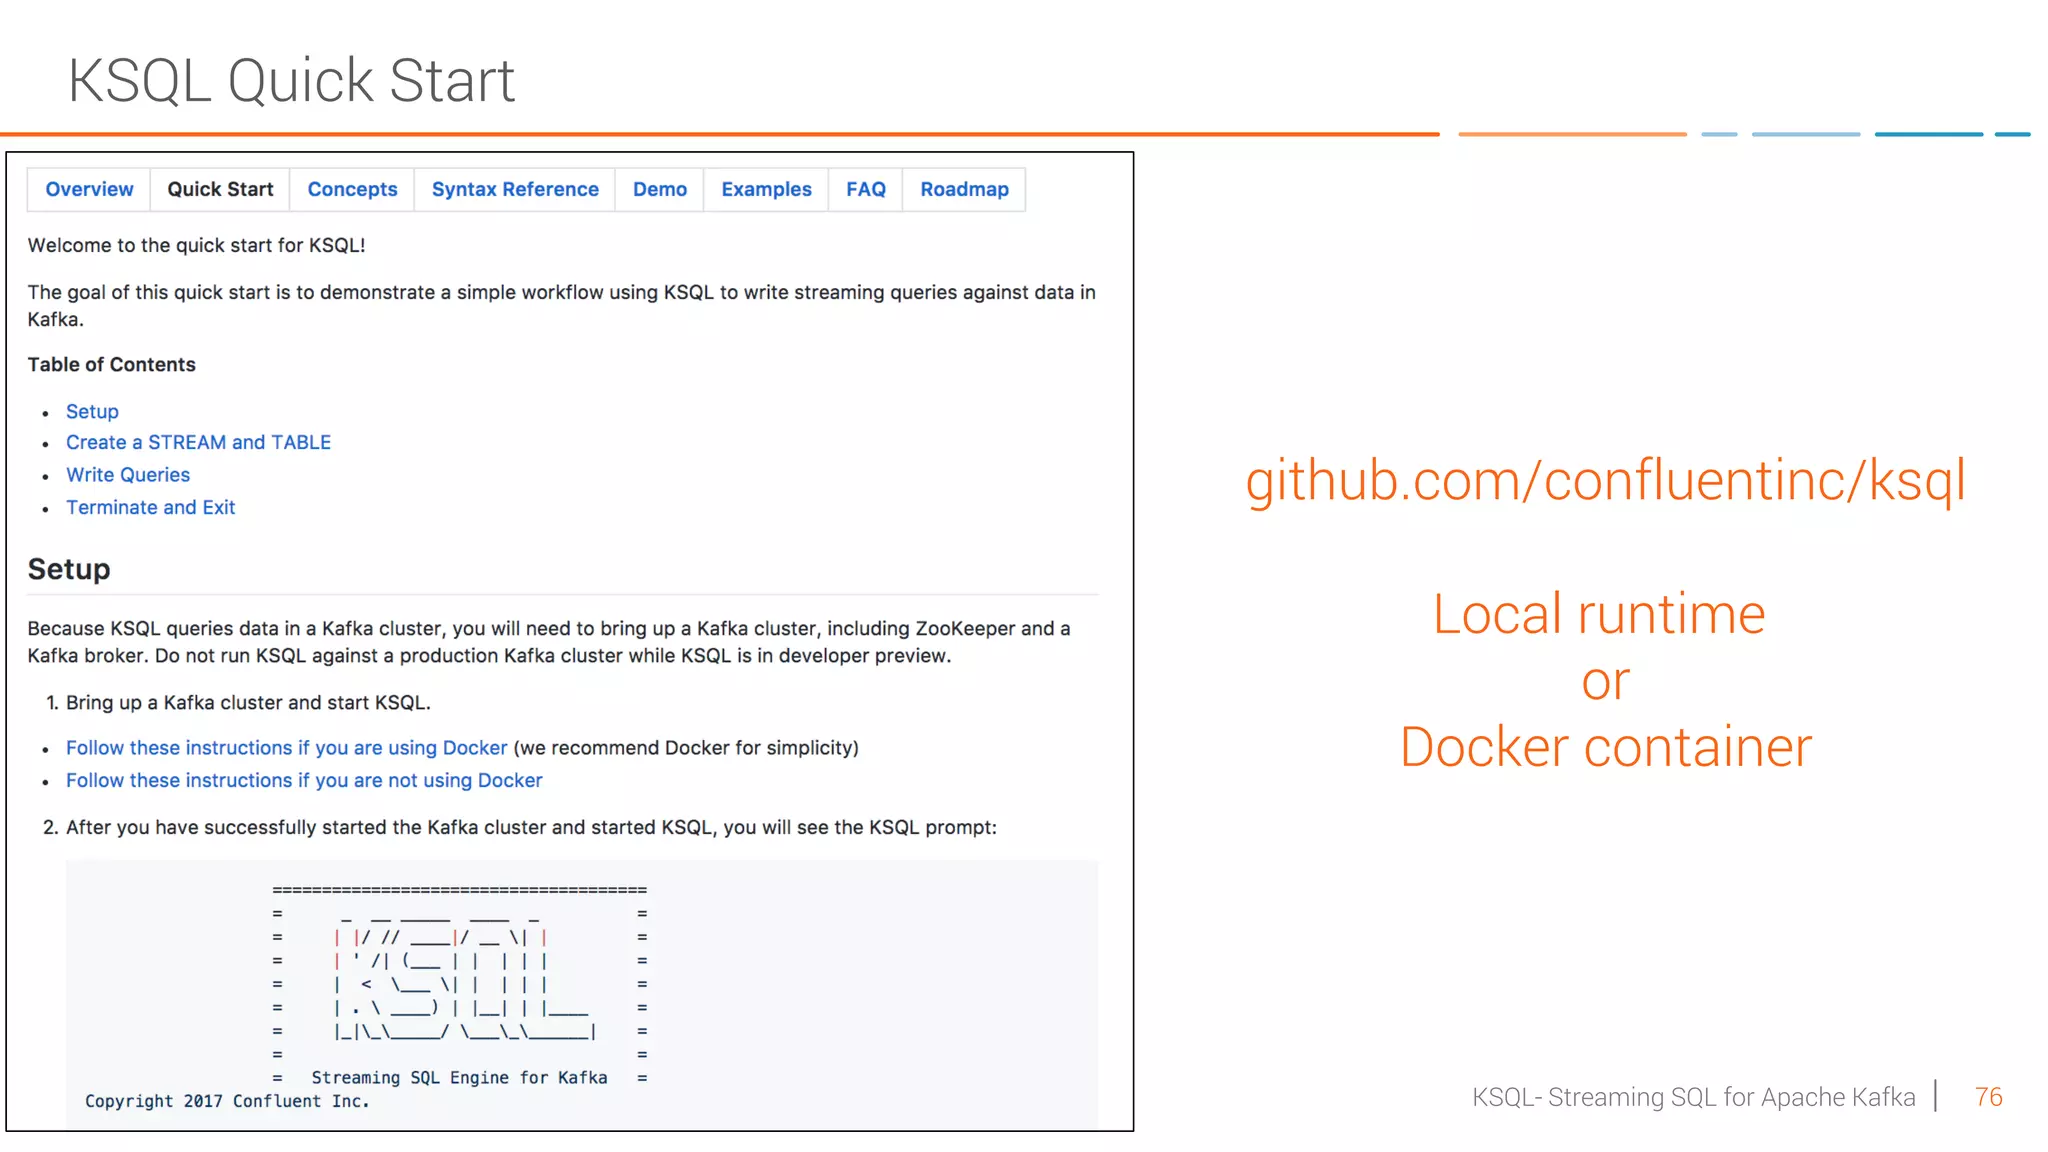Click the slide number 76
The image size is (2048, 1152).
point(1988,1097)
